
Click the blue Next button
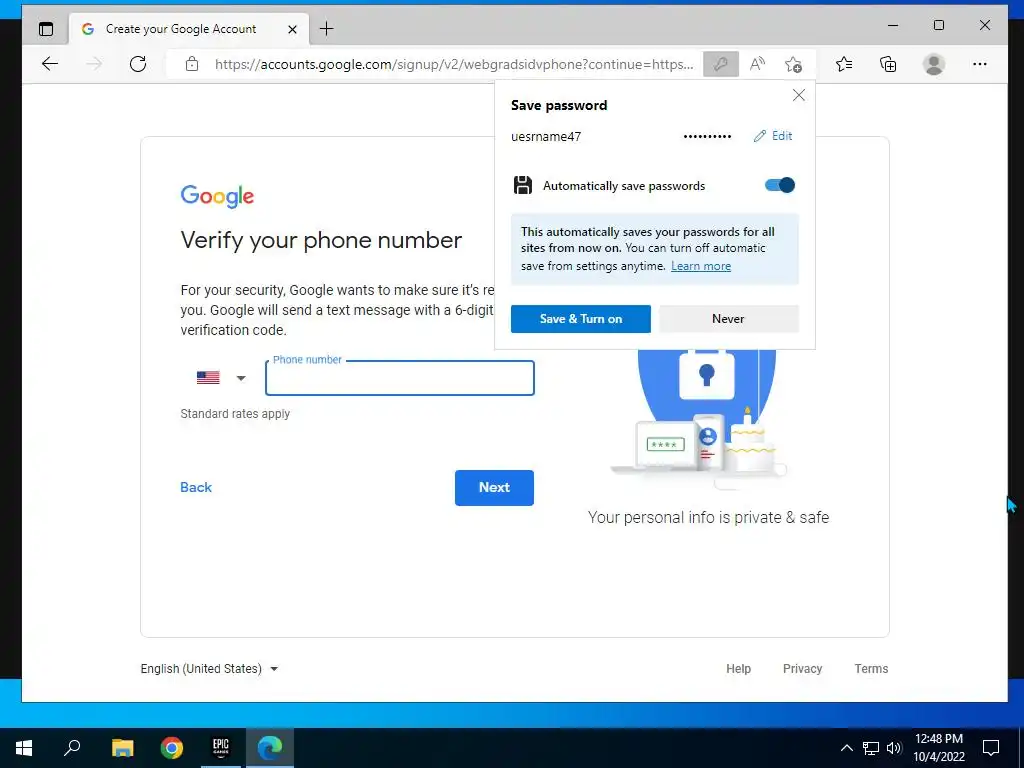[494, 487]
